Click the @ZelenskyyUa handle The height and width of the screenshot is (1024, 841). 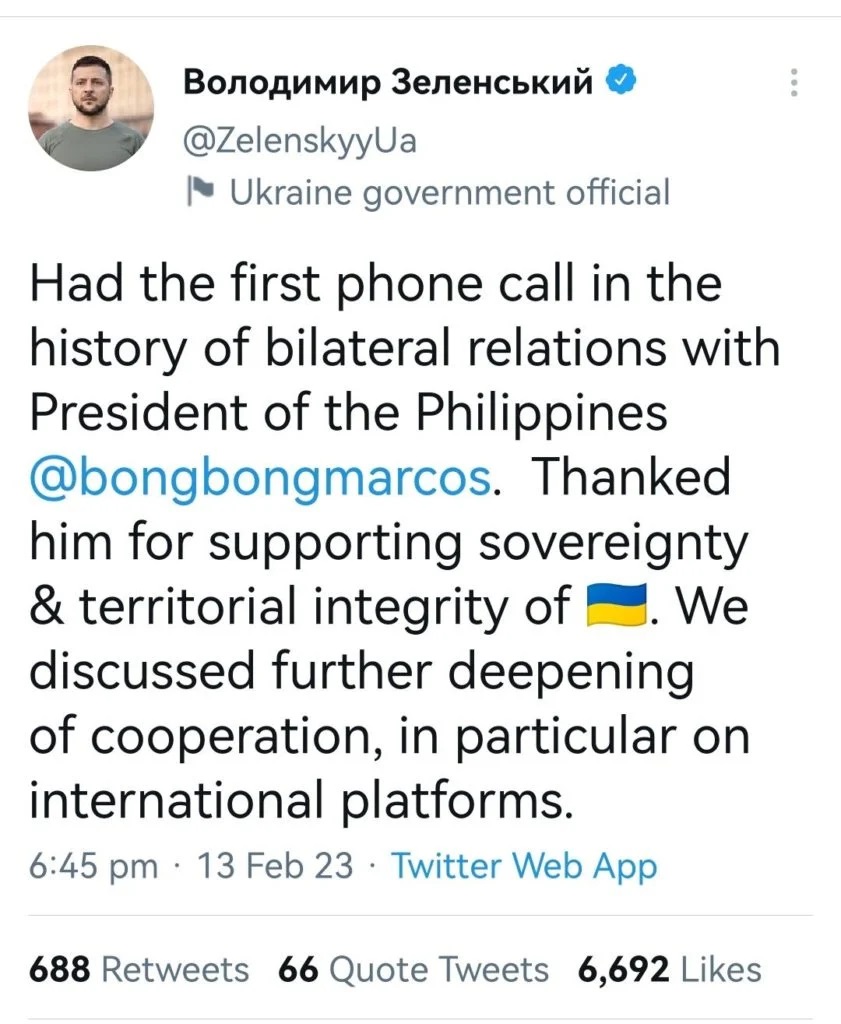click(x=299, y=141)
